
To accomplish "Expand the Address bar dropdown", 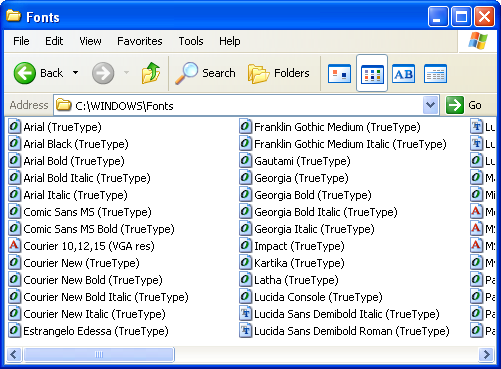I will (x=430, y=105).
